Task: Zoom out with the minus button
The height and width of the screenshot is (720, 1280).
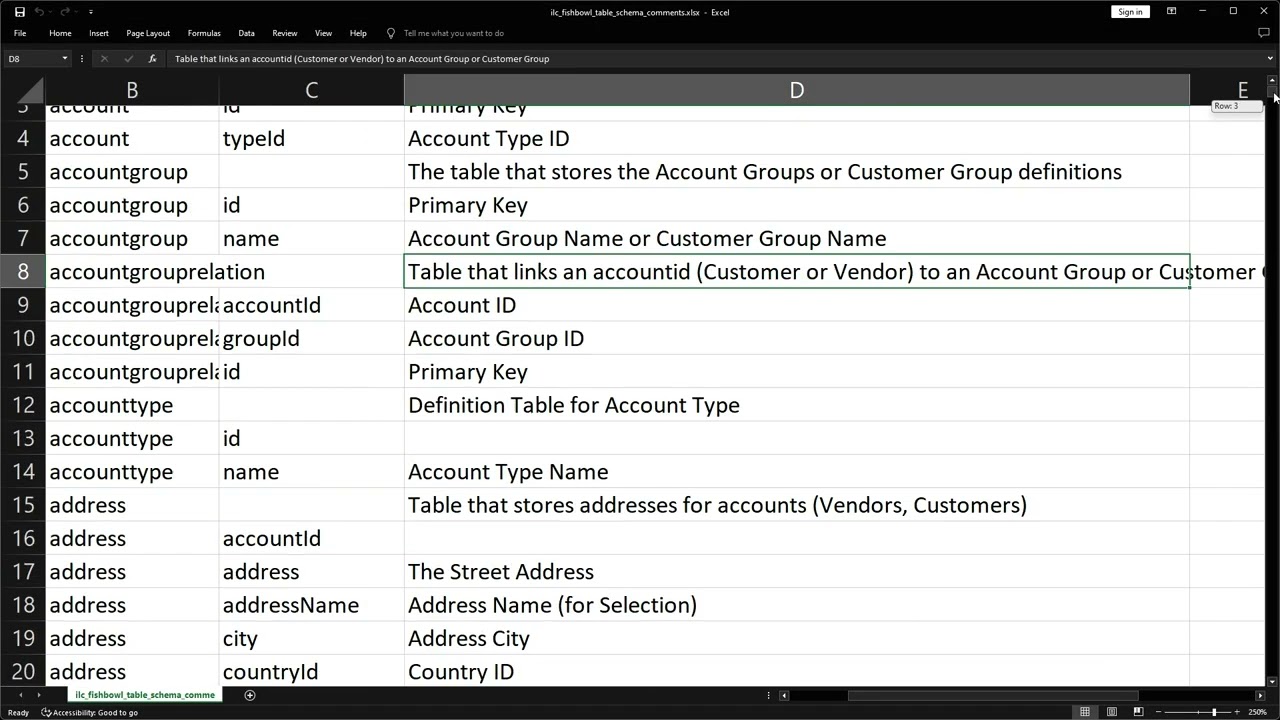Action: pos(1159,712)
